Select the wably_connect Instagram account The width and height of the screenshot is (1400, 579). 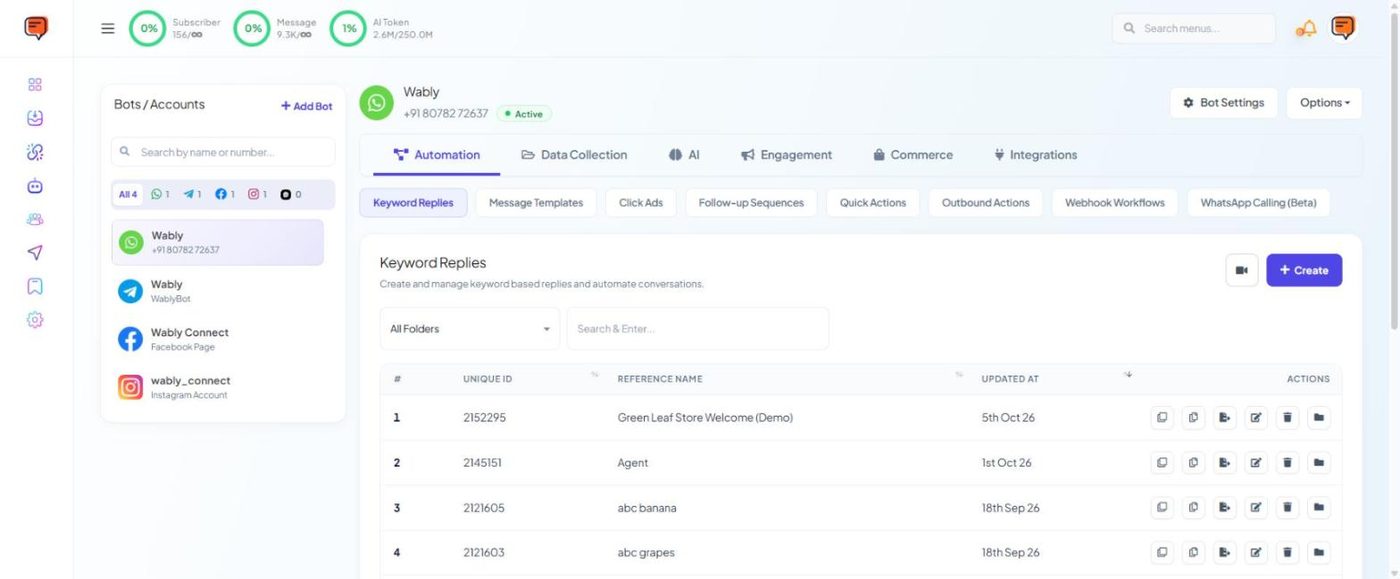pos(217,387)
